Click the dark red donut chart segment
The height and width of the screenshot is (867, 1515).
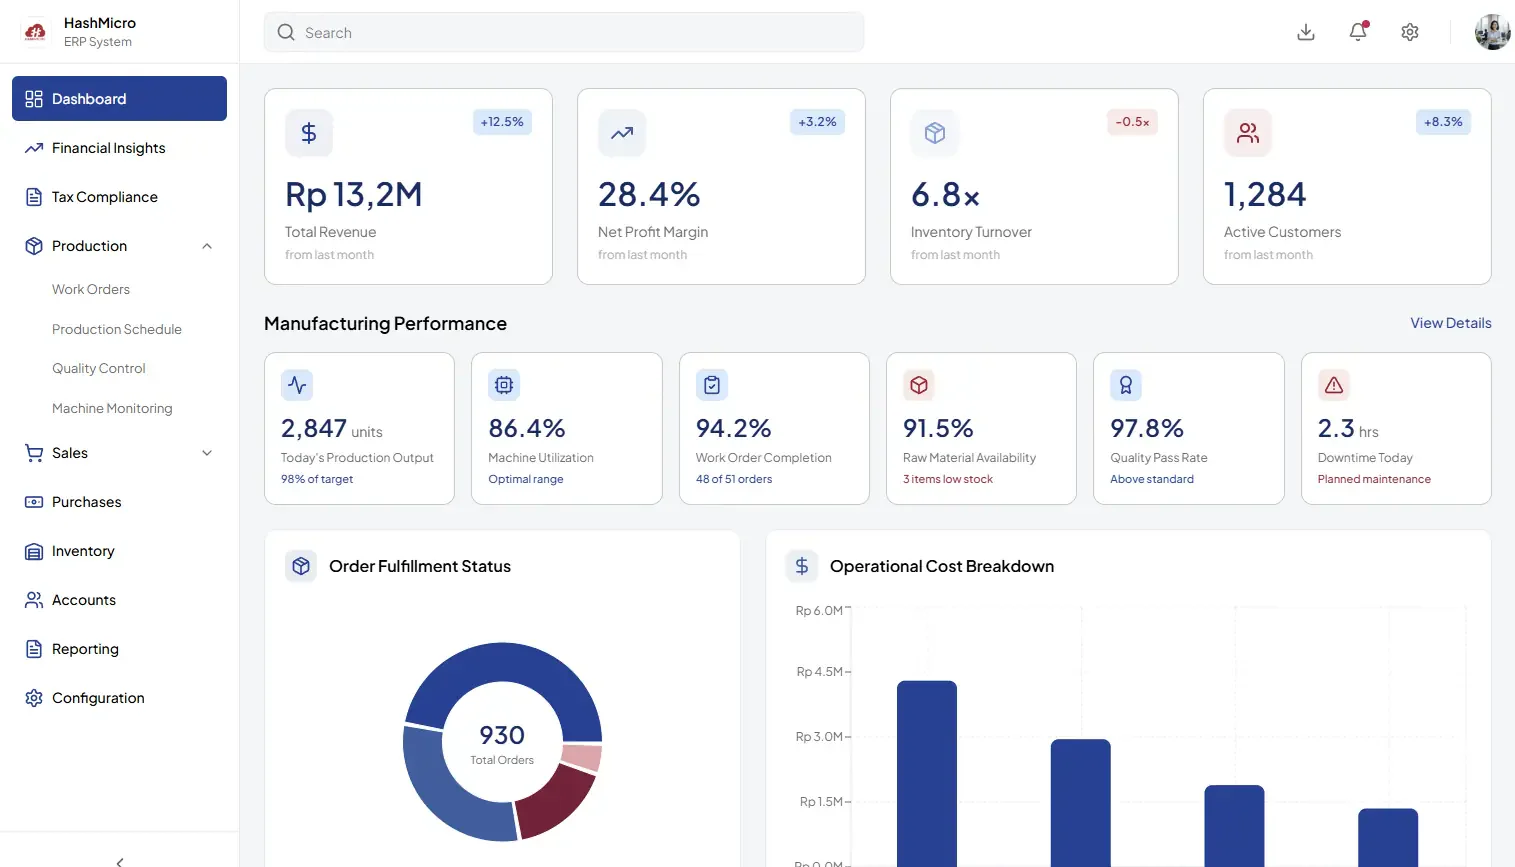[x=553, y=801]
